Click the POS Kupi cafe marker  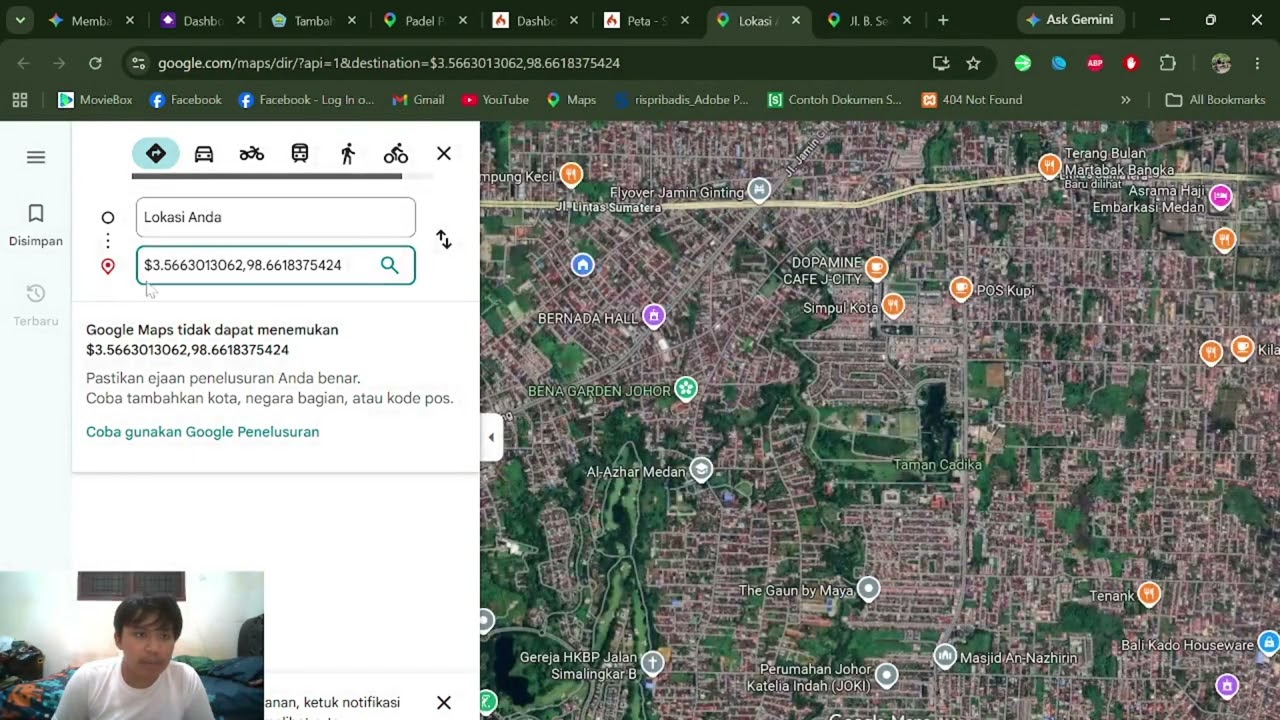pyautogui.click(x=960, y=289)
